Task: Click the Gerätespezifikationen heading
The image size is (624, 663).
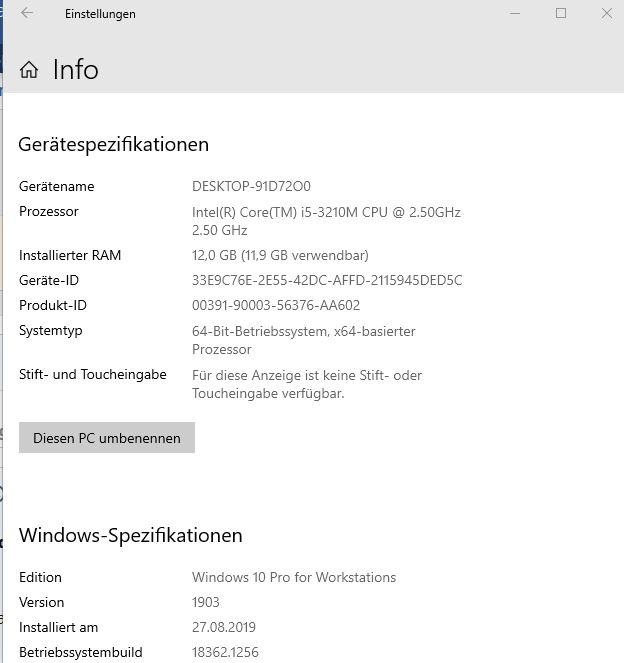Action: pos(114,145)
